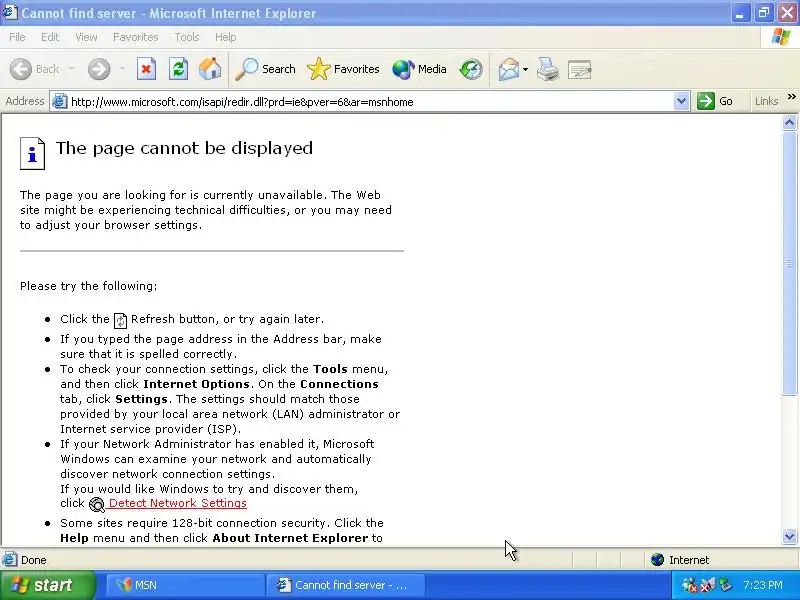Open the Address bar dropdown list

pos(681,101)
